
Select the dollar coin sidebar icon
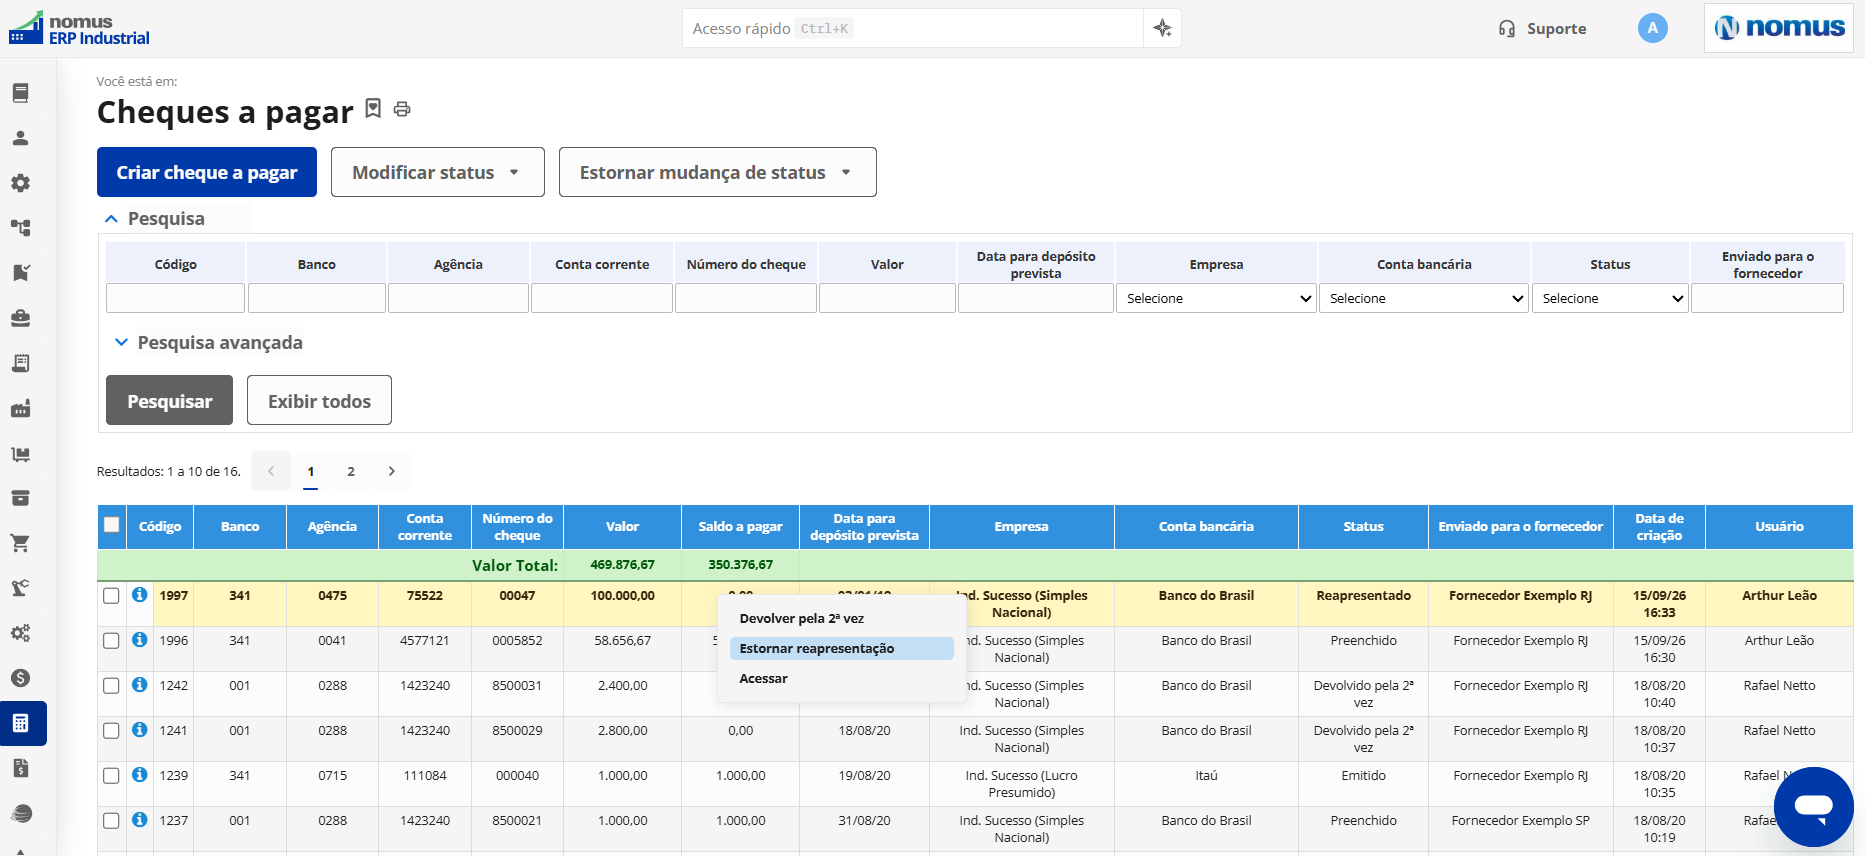[20, 678]
